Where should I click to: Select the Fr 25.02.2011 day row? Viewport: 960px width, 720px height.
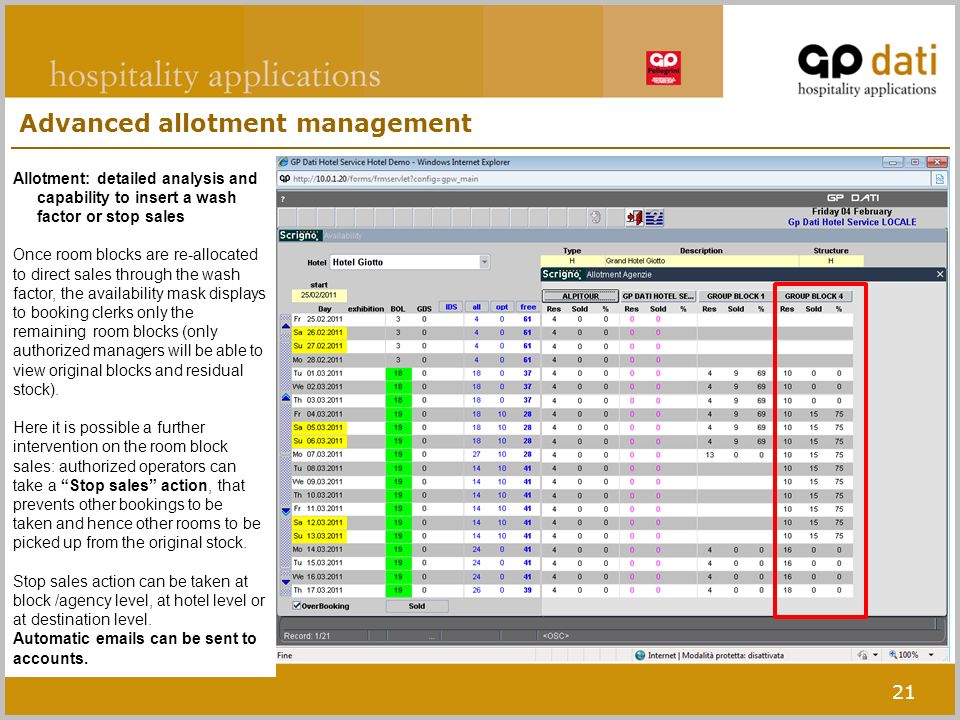(x=317, y=319)
